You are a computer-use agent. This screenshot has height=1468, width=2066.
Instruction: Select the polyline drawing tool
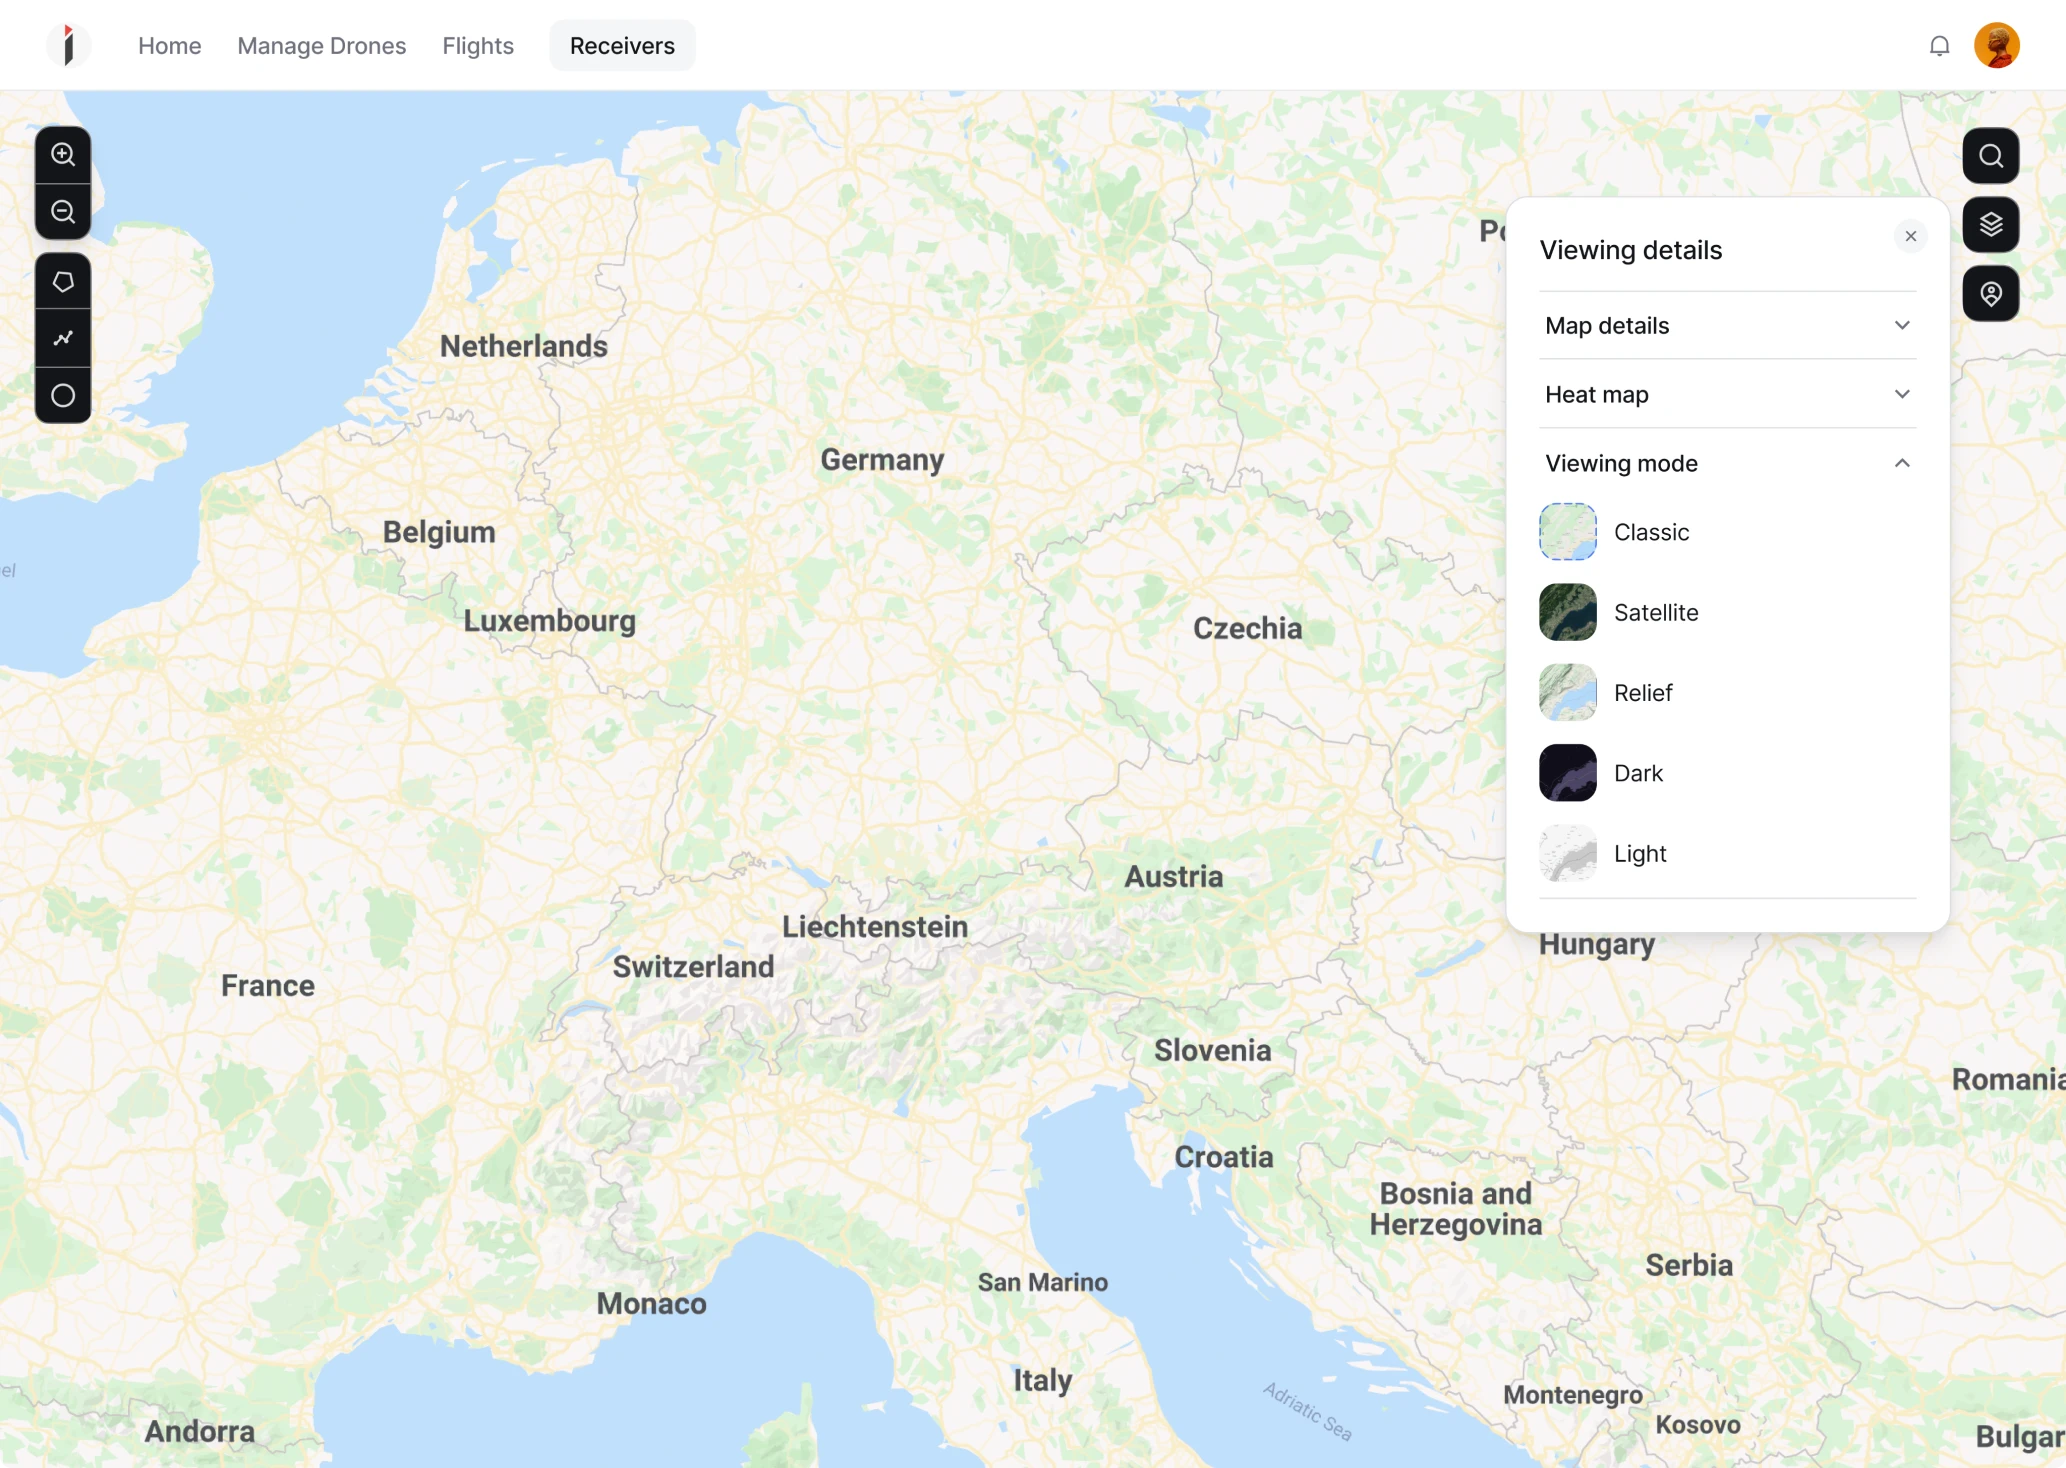[x=63, y=338]
